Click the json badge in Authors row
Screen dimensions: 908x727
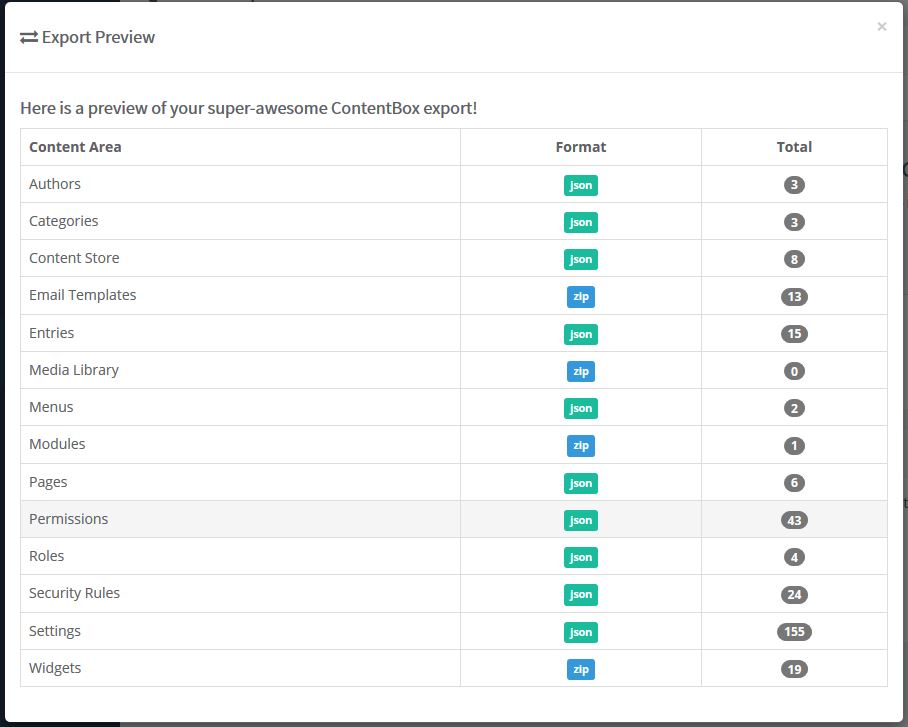[580, 185]
